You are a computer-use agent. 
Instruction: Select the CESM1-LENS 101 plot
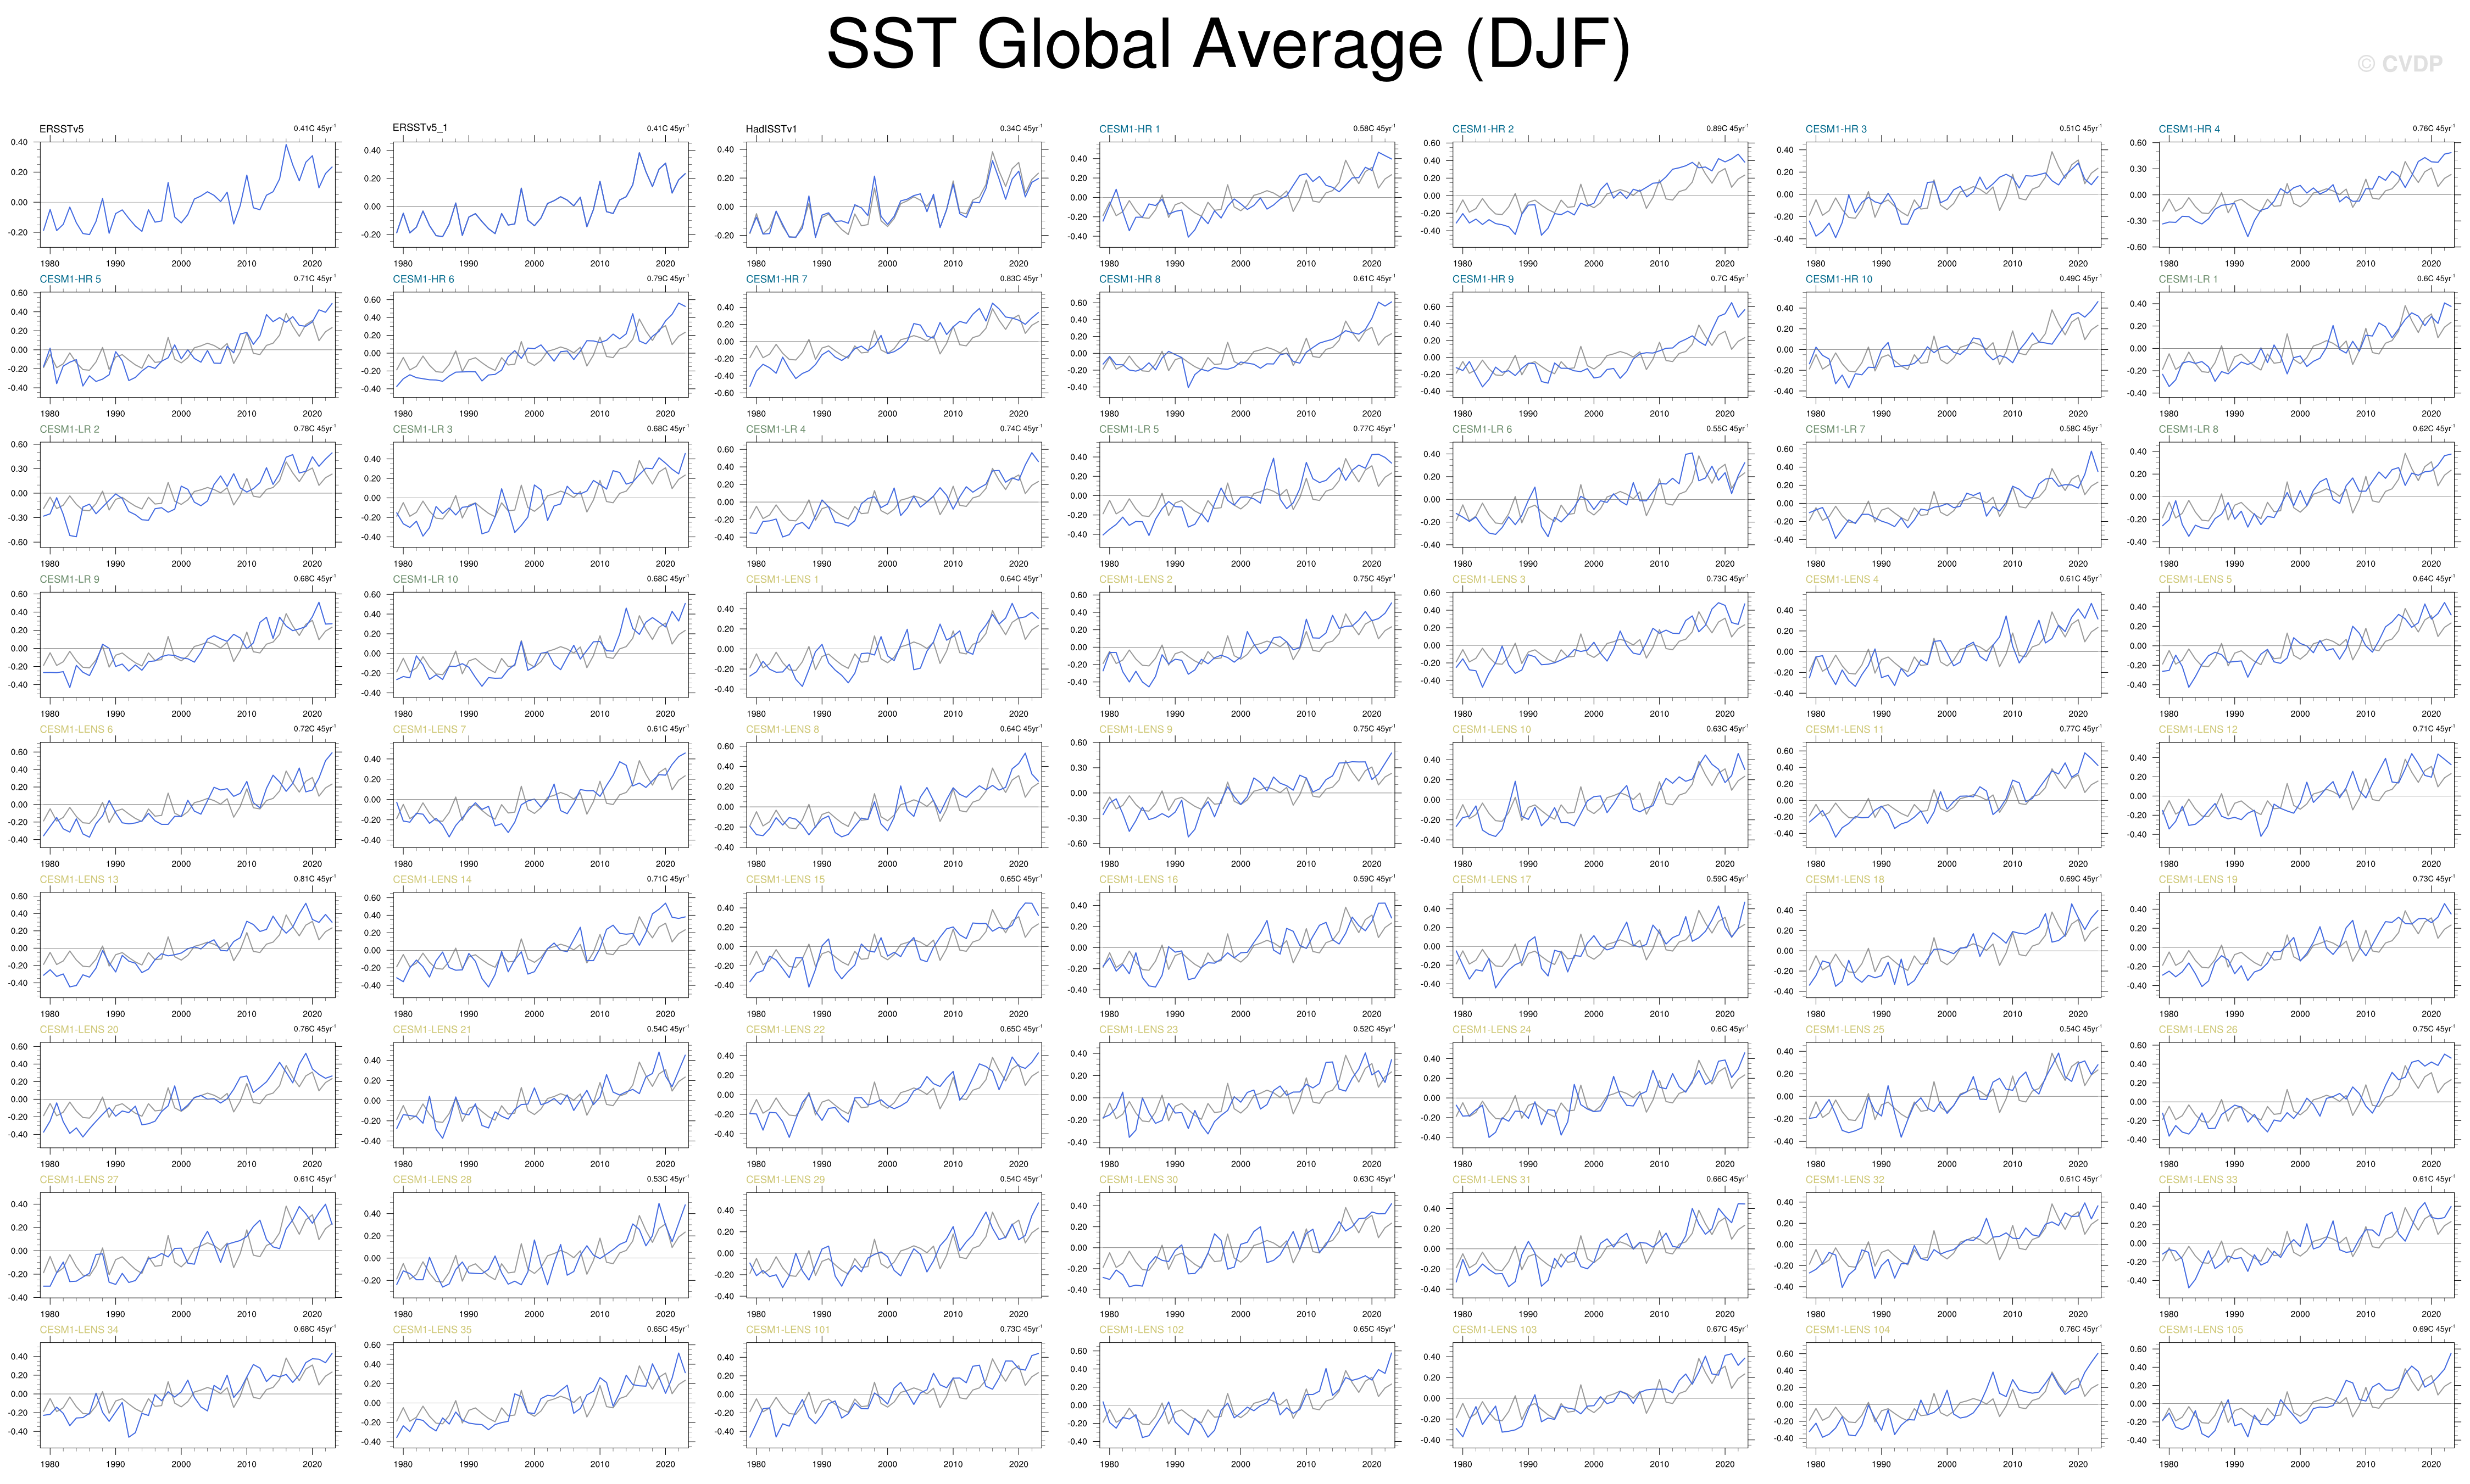coord(894,1394)
